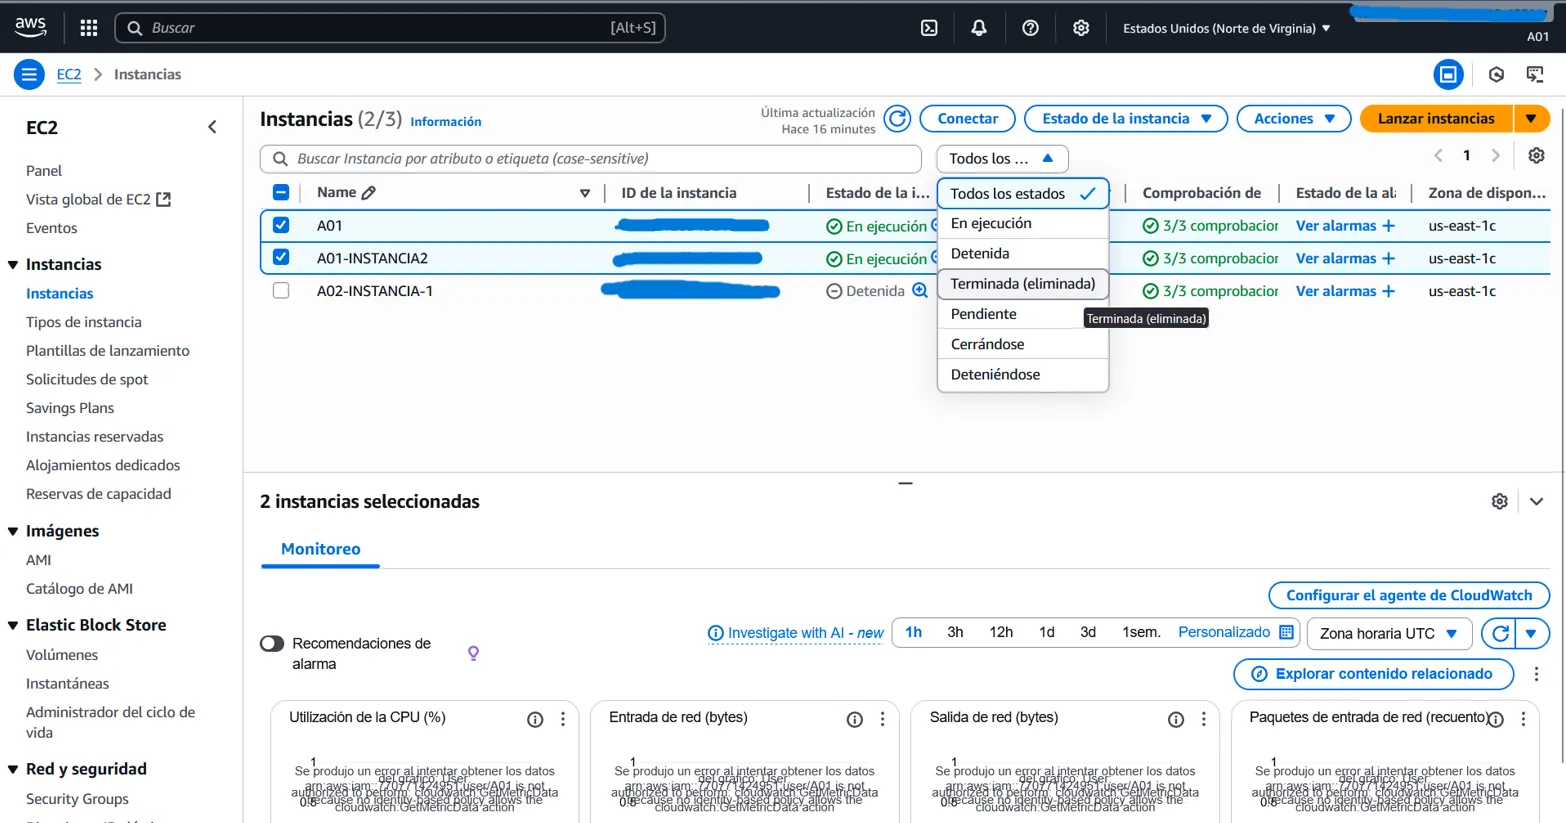Screen dimensions: 1566x823
Task: Toggle Recomendaciones de alarma switch
Action: pos(272,643)
